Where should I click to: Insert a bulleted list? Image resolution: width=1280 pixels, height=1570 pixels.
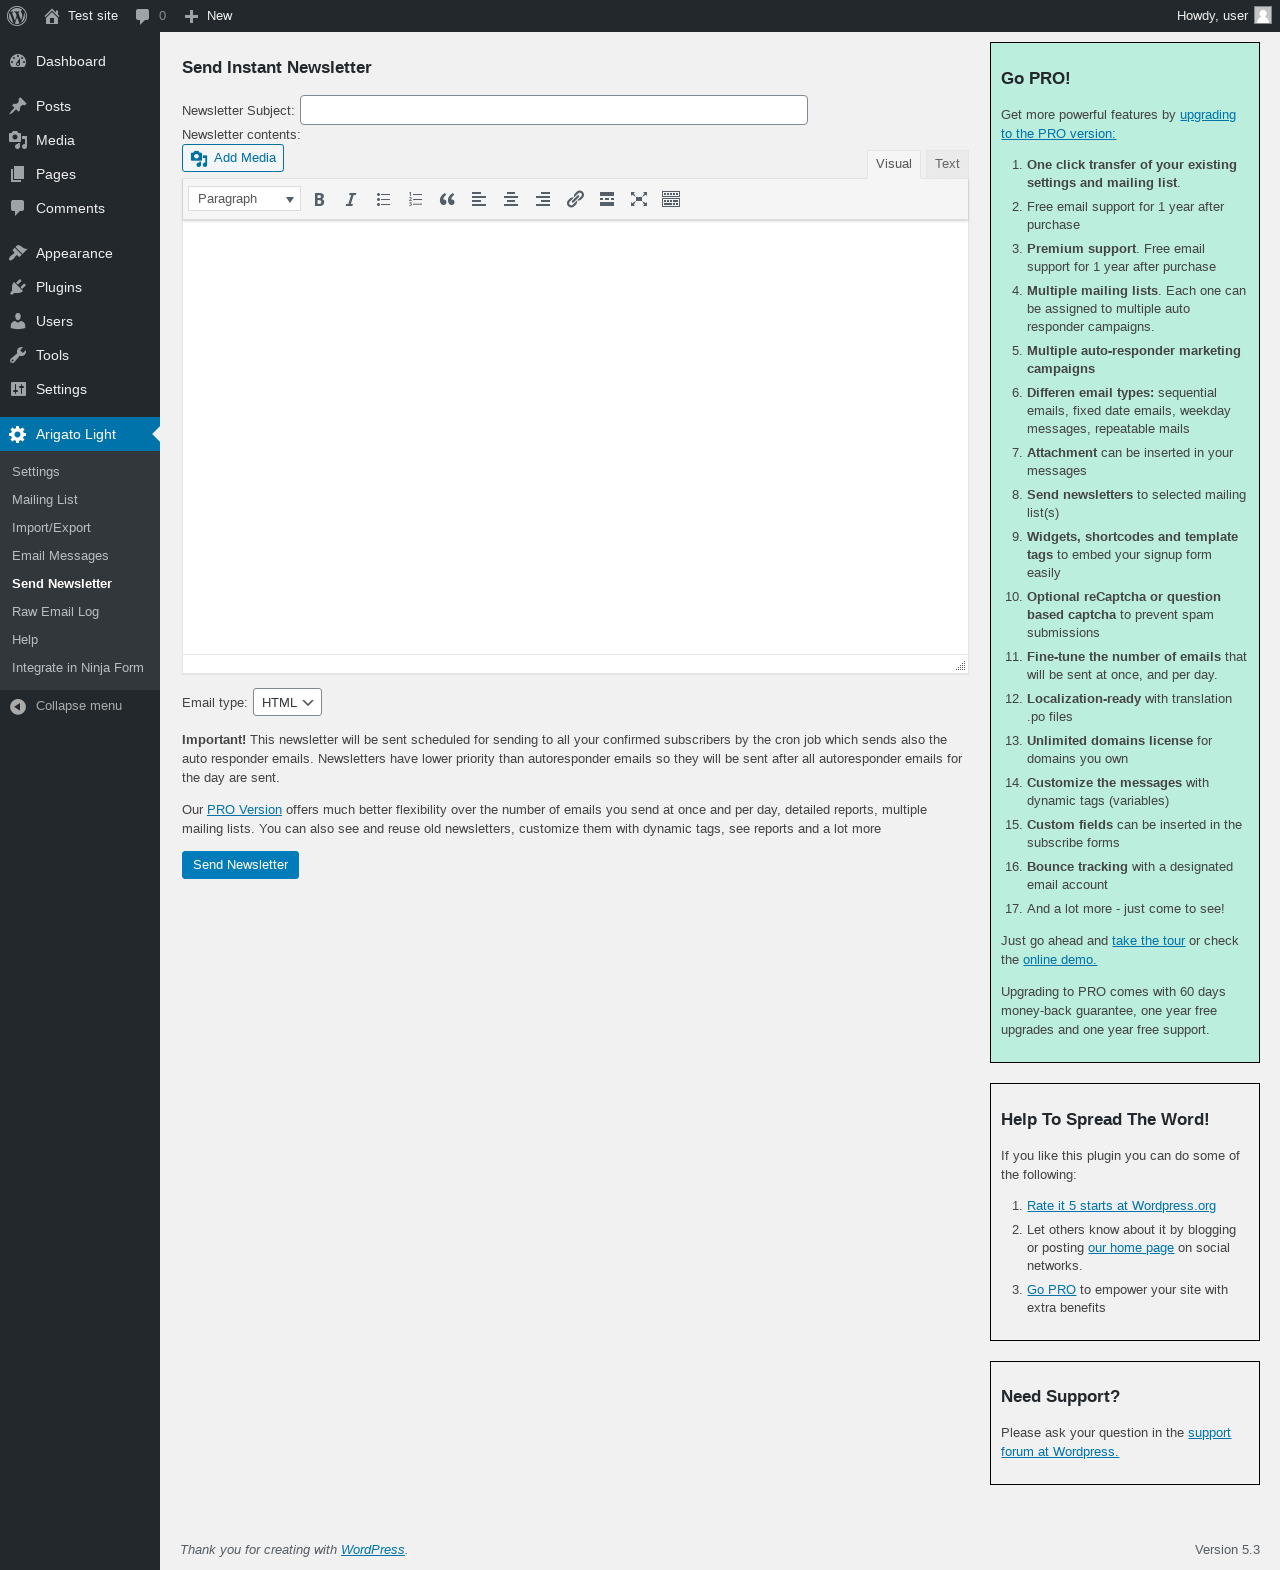click(383, 199)
